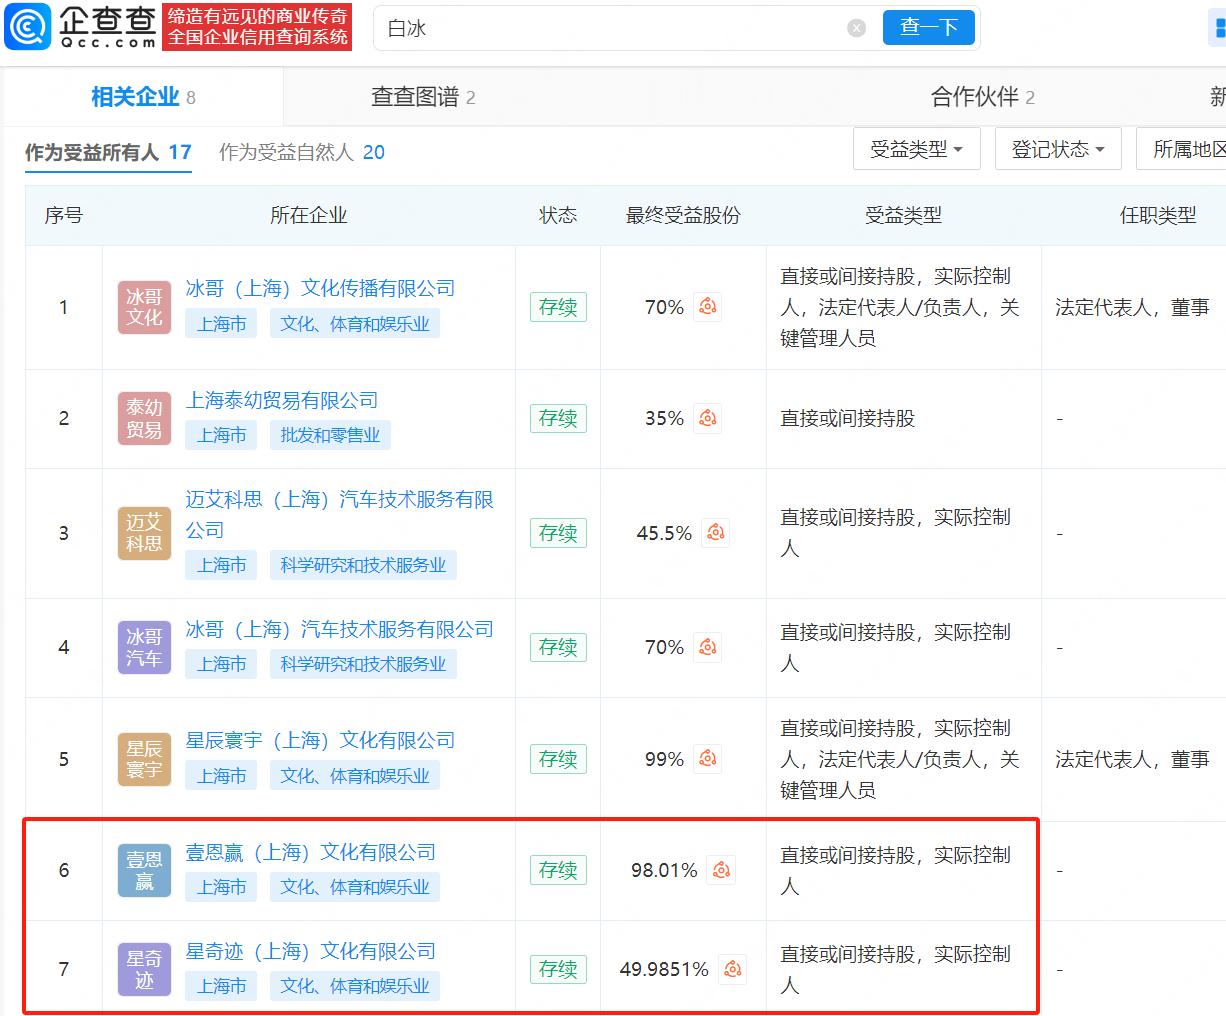This screenshot has height=1016, width=1226.
Task: Click the 查一下 search button
Action: coord(929,28)
